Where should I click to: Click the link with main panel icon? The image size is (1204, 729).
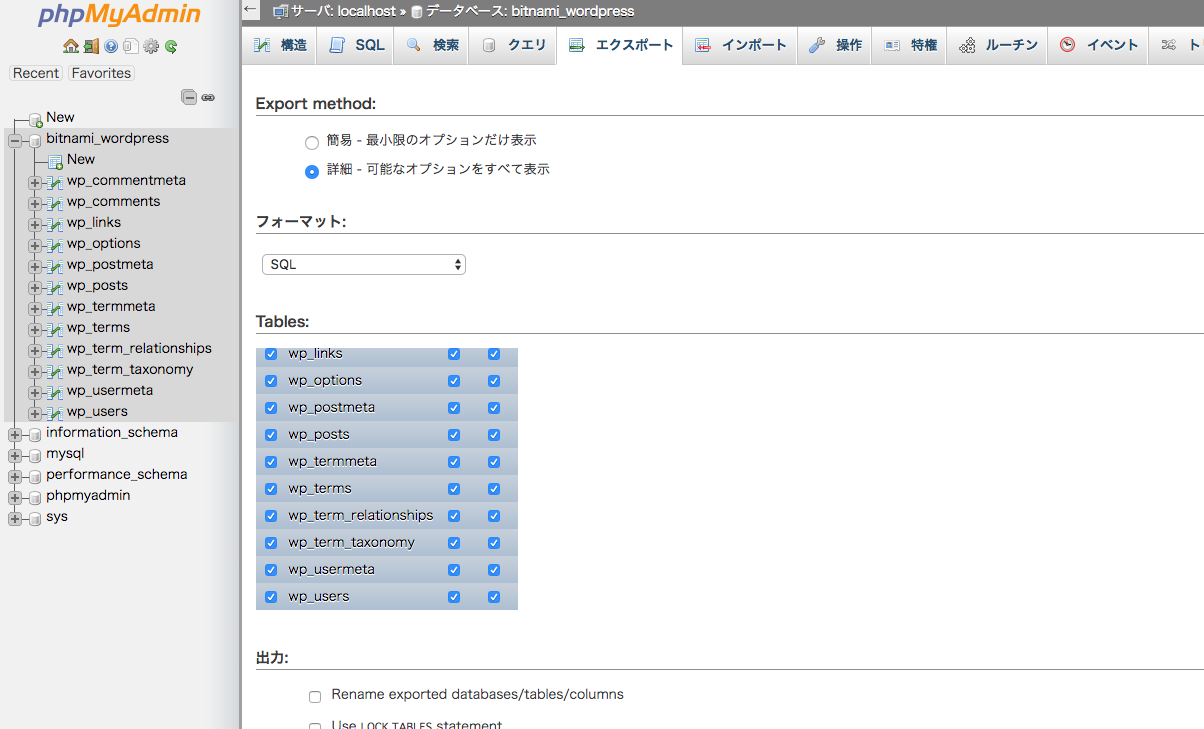coord(208,97)
